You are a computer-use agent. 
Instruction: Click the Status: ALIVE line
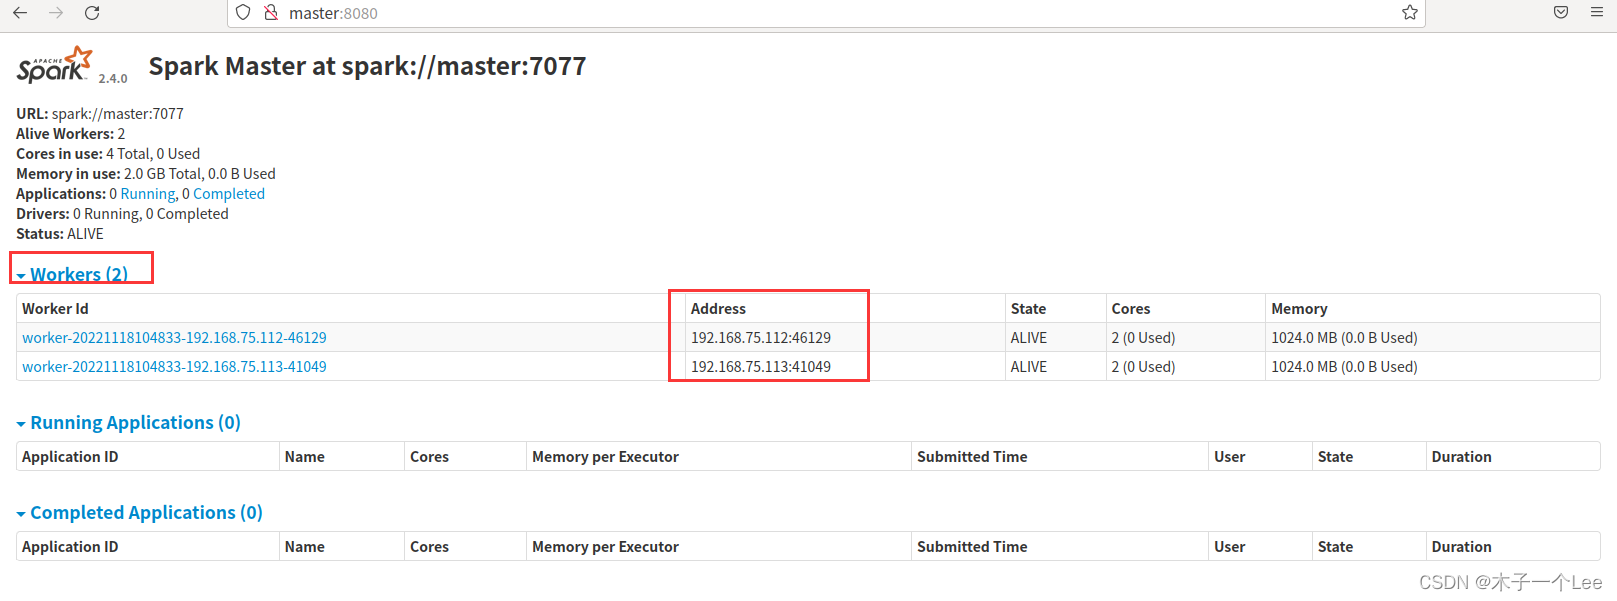(60, 234)
